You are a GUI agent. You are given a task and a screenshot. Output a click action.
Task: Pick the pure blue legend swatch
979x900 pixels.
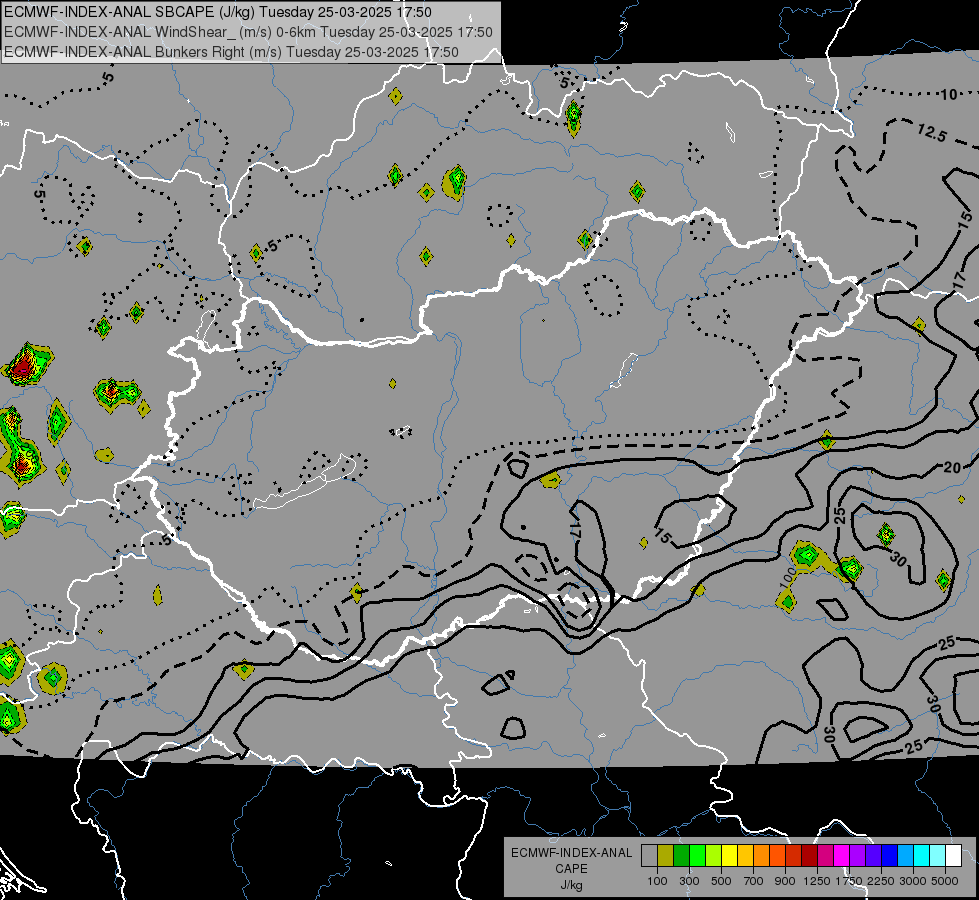pyautogui.click(x=890, y=856)
